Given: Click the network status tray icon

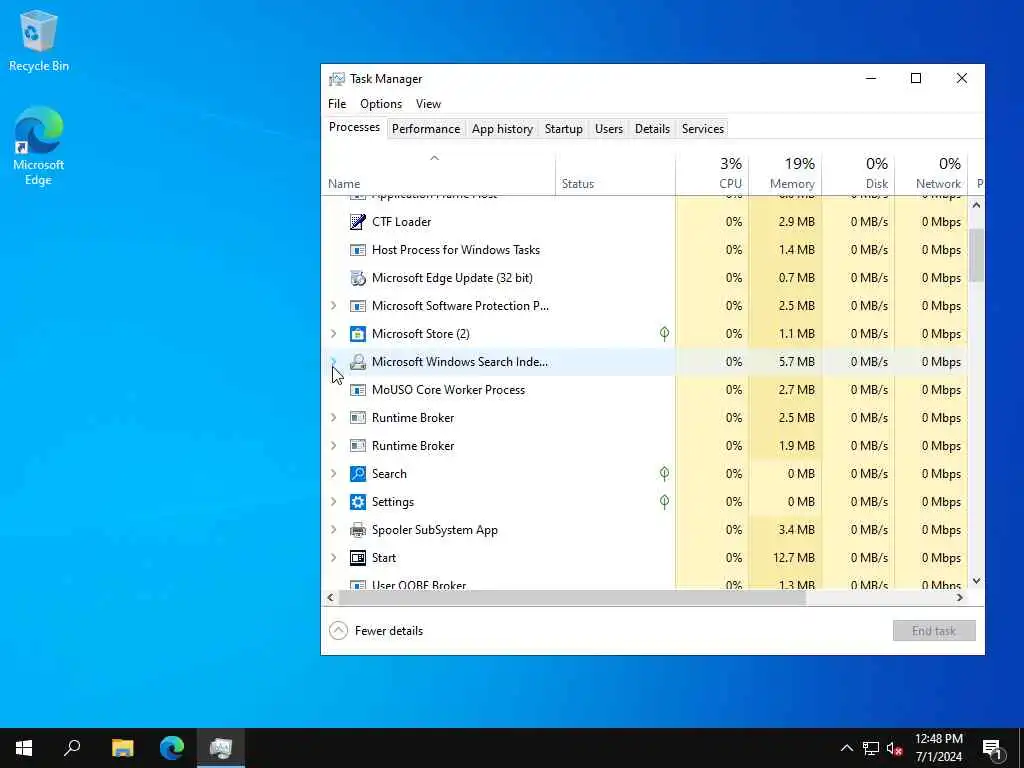Looking at the screenshot, I should (871, 748).
